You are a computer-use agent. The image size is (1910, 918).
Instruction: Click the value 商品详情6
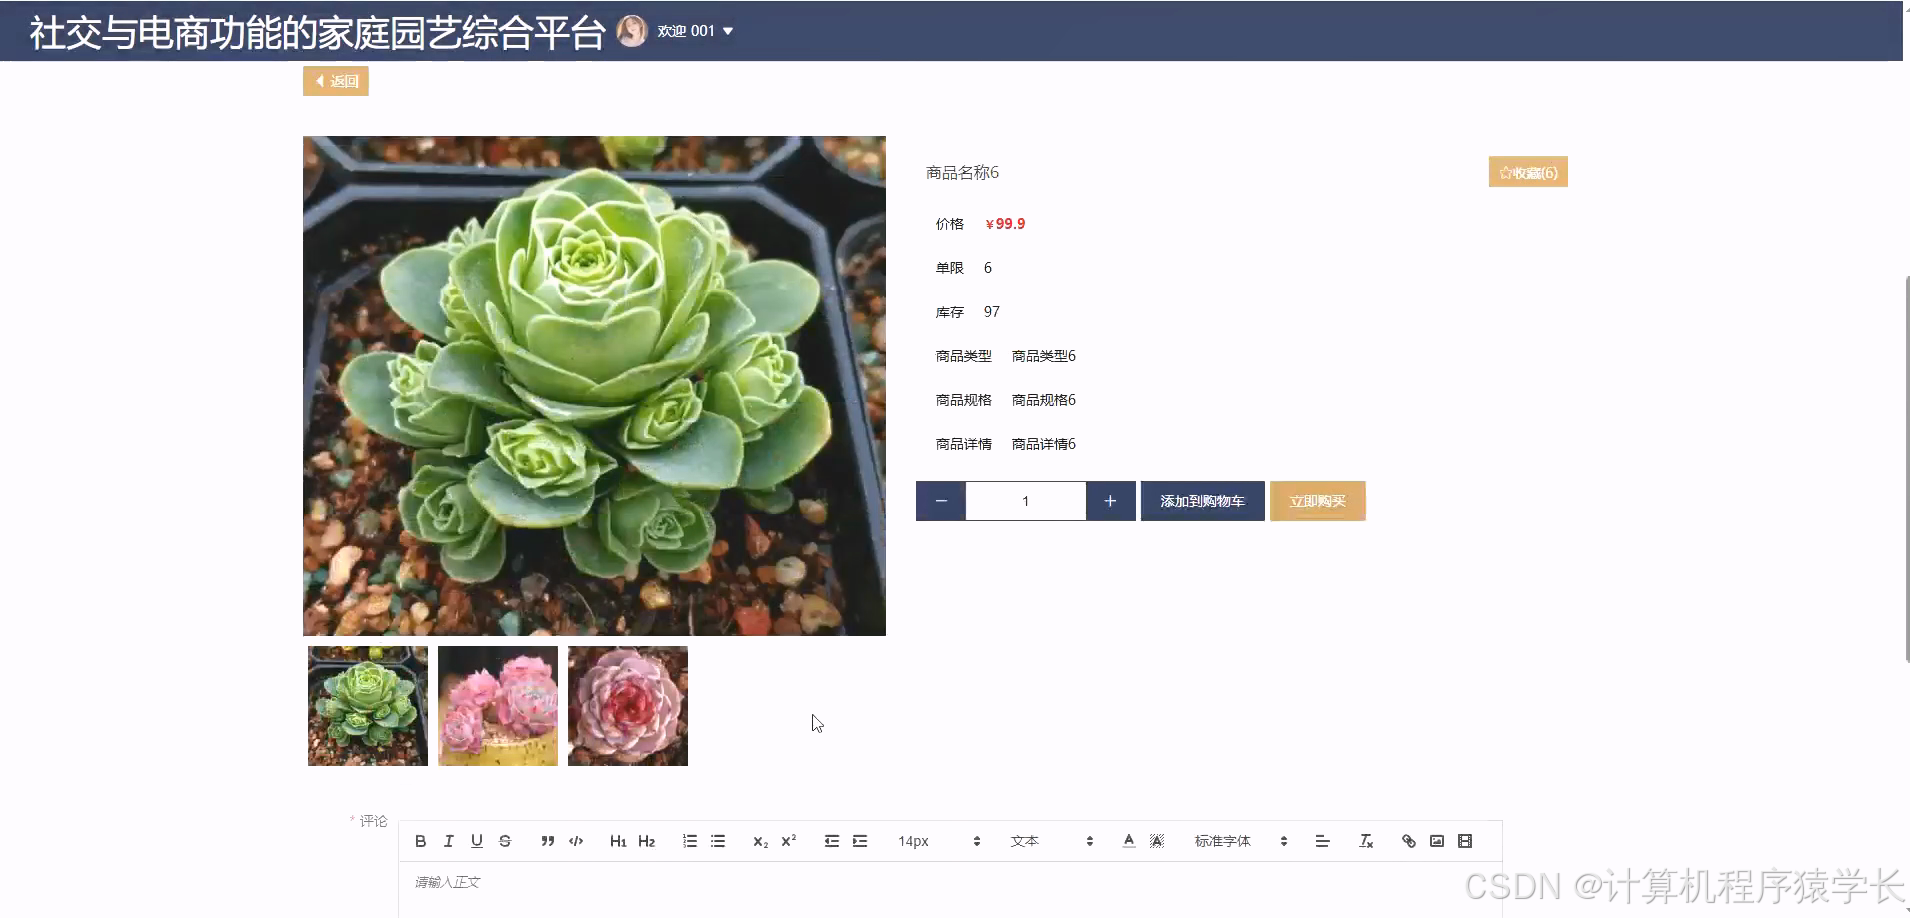(x=1044, y=444)
